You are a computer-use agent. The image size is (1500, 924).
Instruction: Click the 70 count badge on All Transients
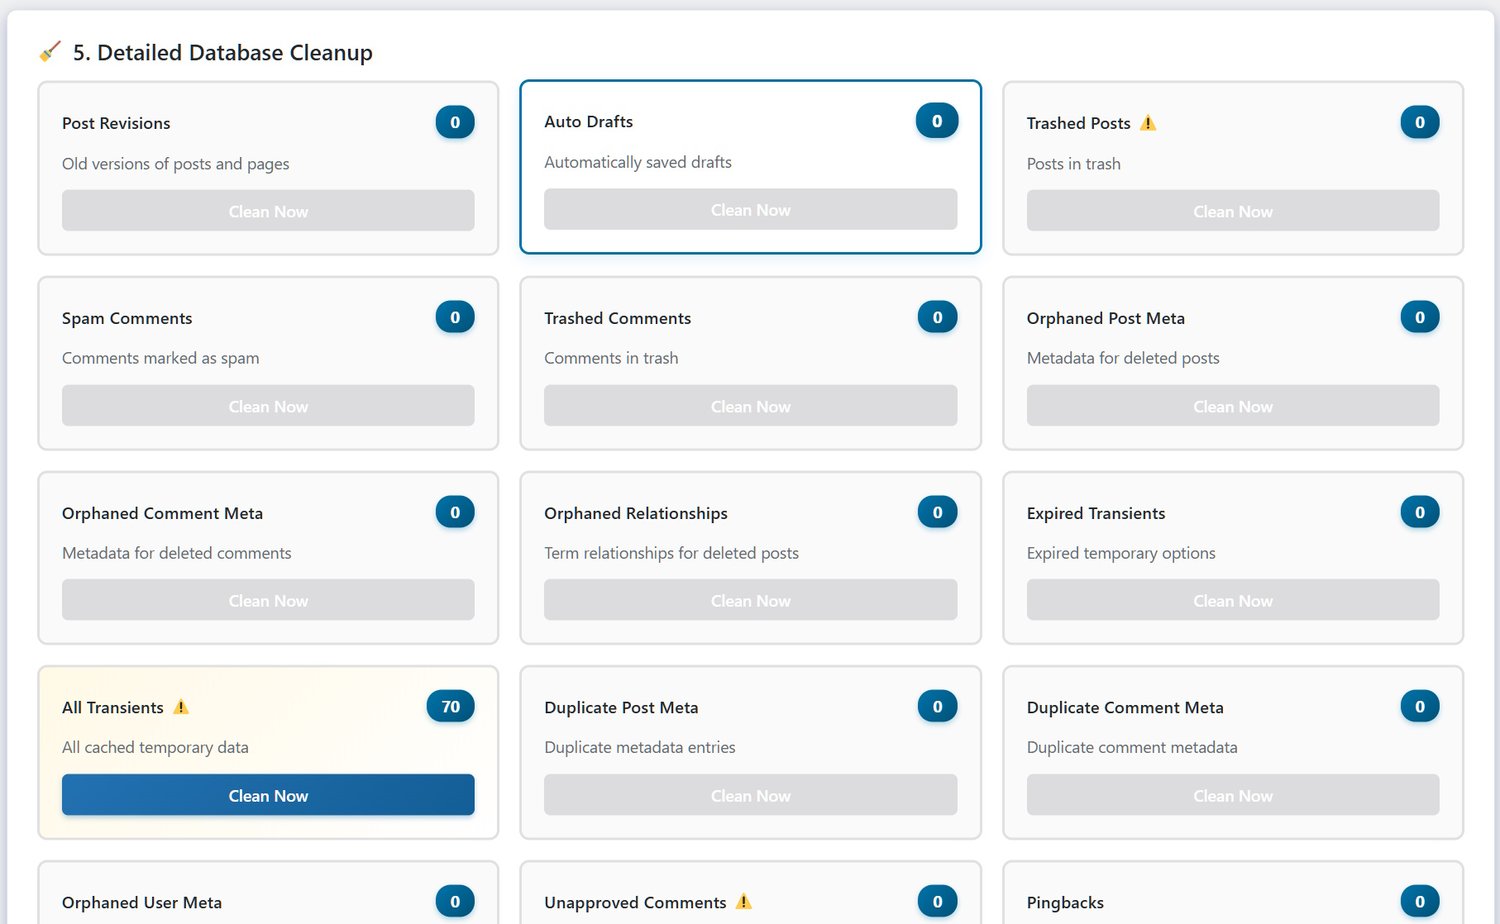(x=450, y=707)
